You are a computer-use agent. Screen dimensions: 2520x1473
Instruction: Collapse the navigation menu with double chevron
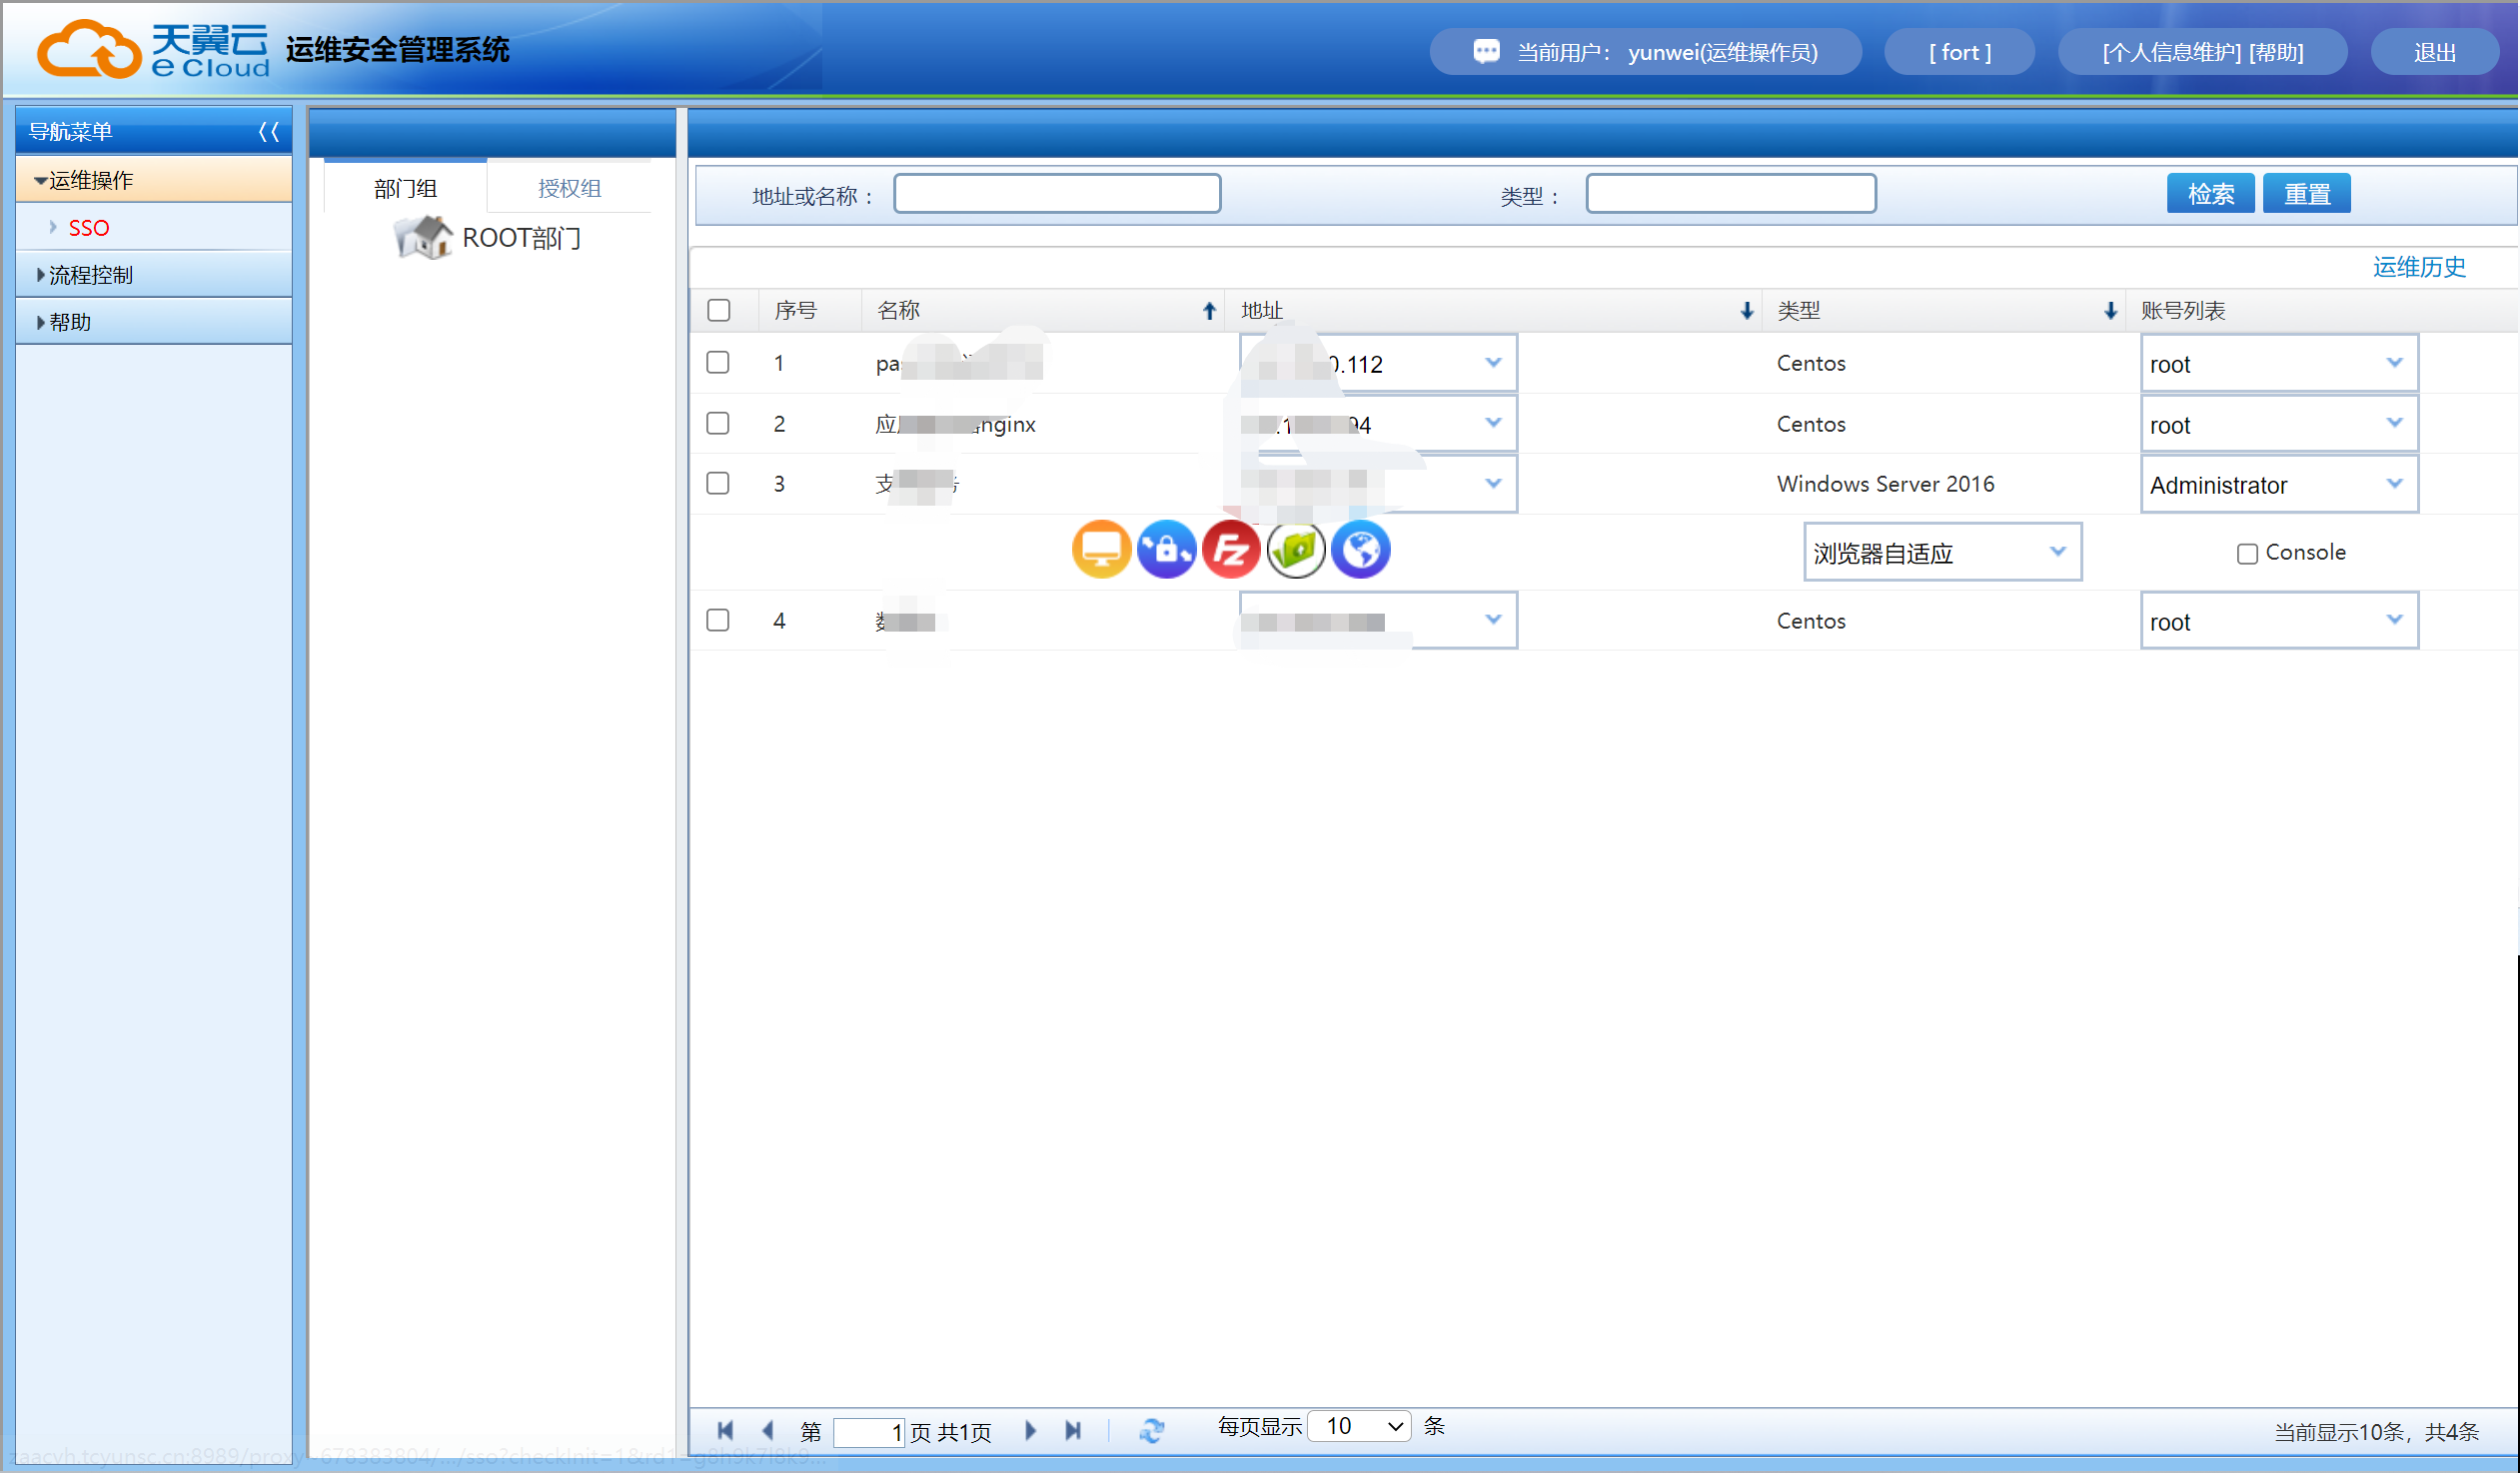tap(268, 131)
